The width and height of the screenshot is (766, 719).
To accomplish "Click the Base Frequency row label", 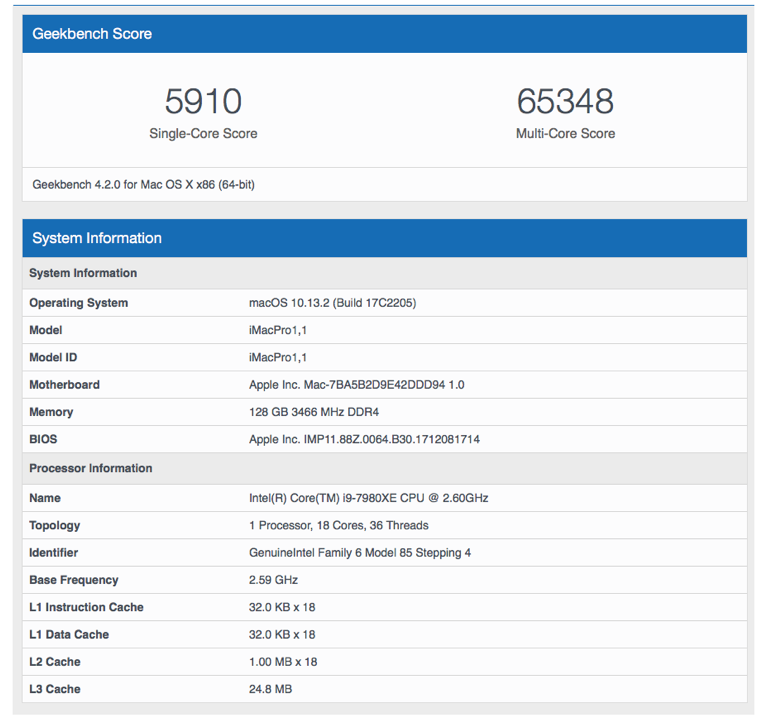I will pos(74,580).
